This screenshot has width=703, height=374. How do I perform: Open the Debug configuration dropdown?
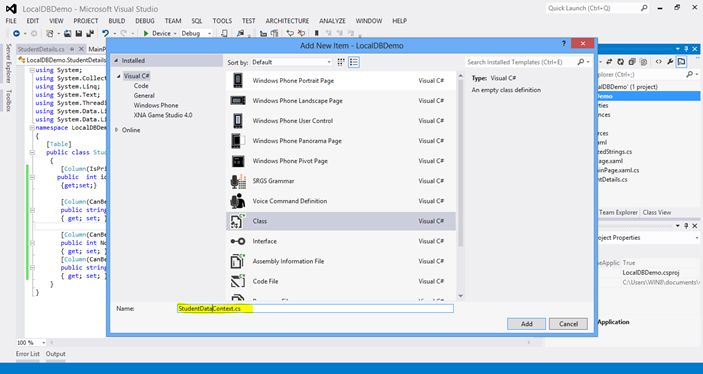coord(196,33)
